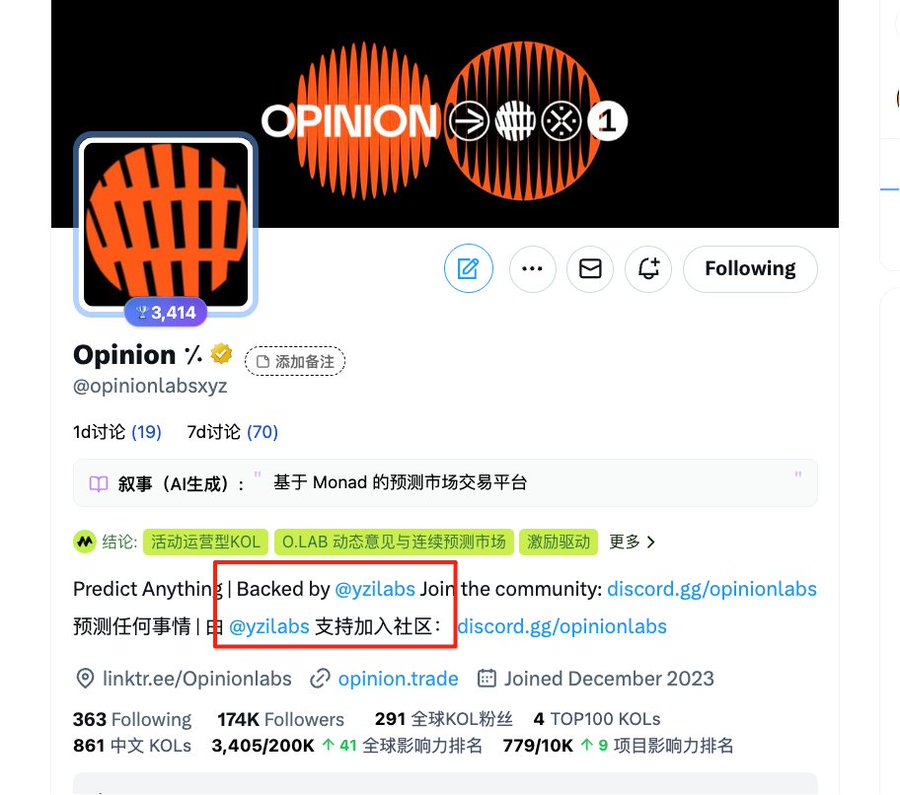This screenshot has width=900, height=795.
Task: Select the 激励驱动 tag
Action: click(558, 542)
